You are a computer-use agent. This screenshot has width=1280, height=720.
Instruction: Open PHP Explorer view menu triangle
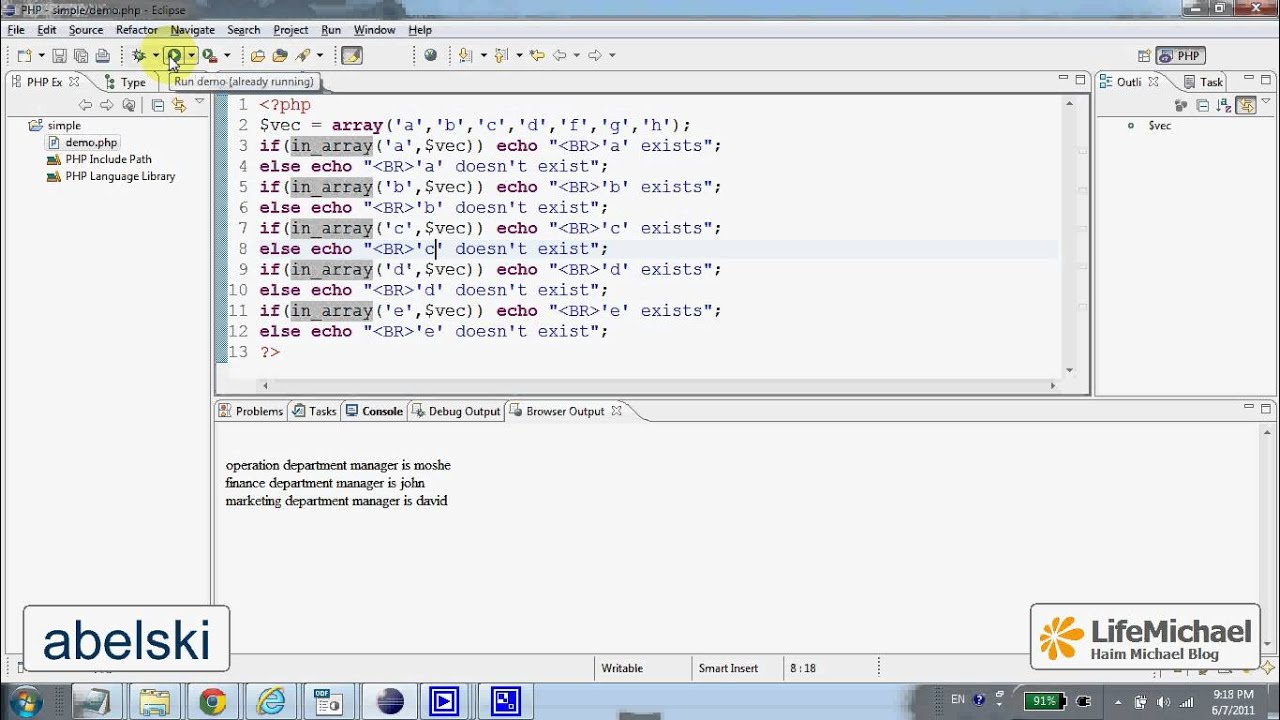200,103
